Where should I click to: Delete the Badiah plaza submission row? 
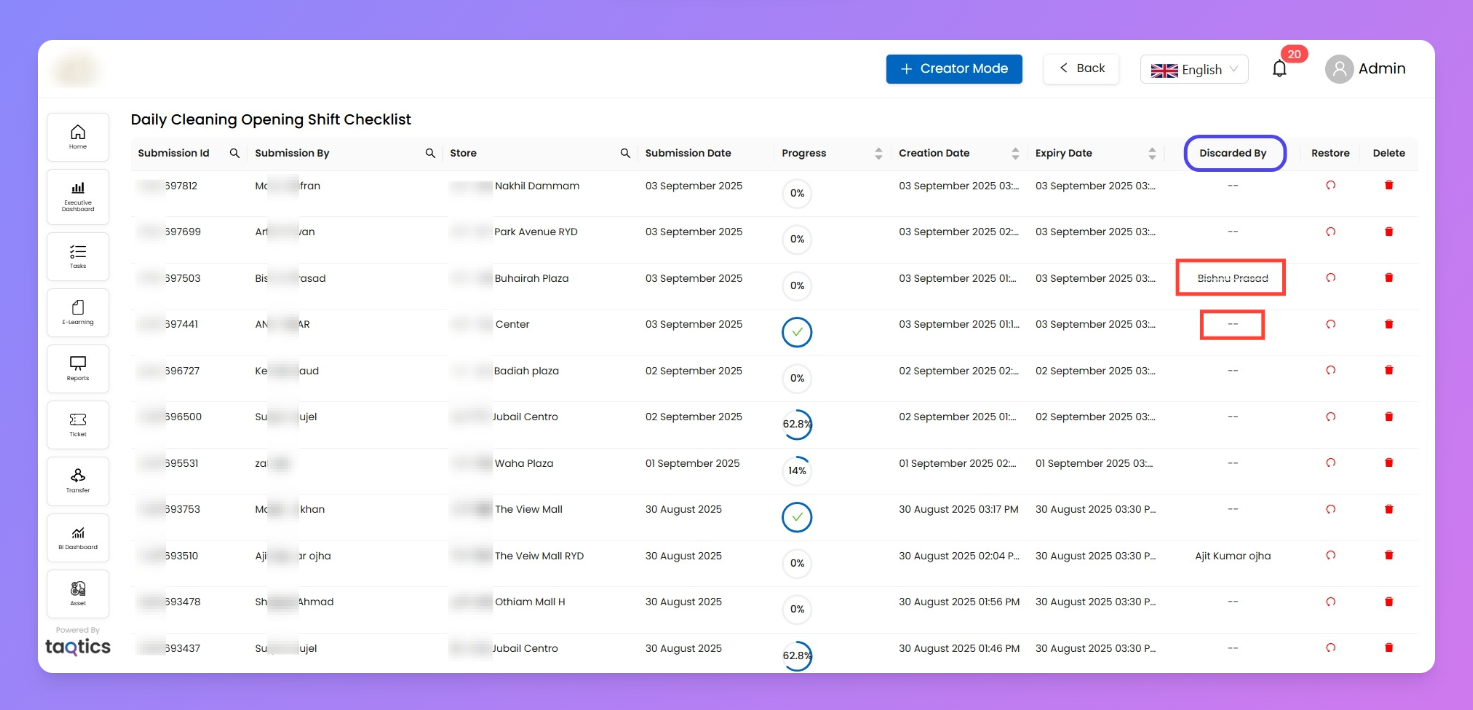(1388, 370)
